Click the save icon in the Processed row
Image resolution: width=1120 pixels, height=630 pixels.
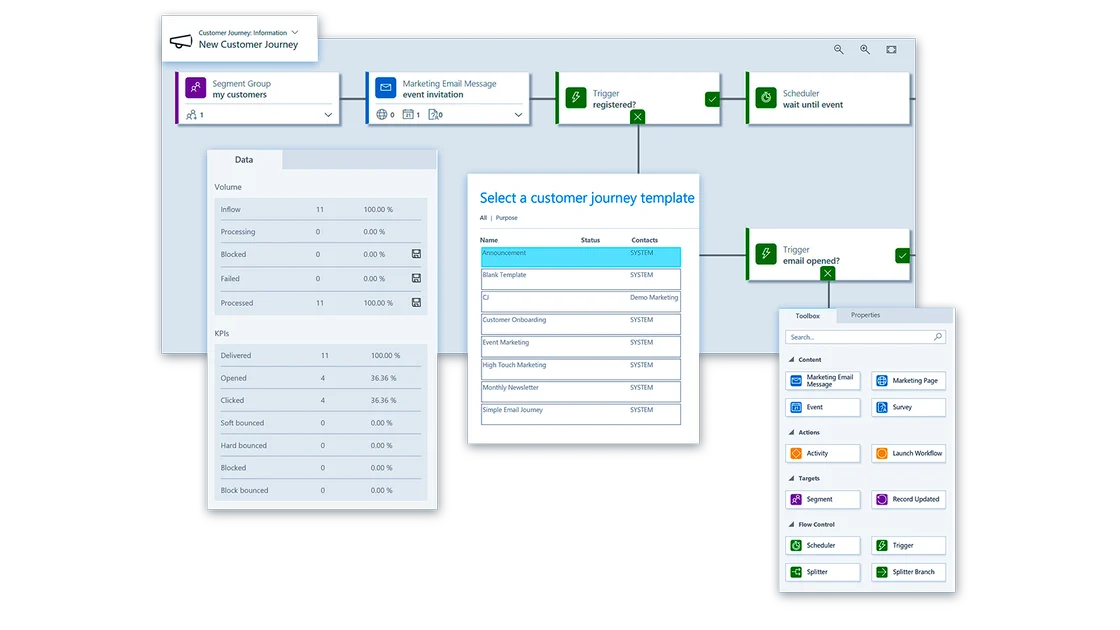[x=416, y=302]
